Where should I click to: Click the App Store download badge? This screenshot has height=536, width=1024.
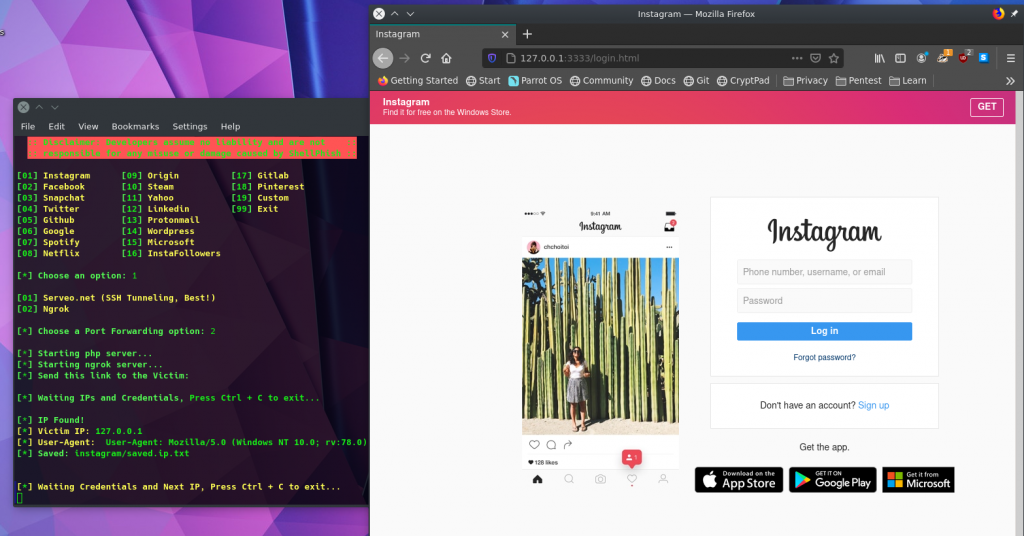739,480
